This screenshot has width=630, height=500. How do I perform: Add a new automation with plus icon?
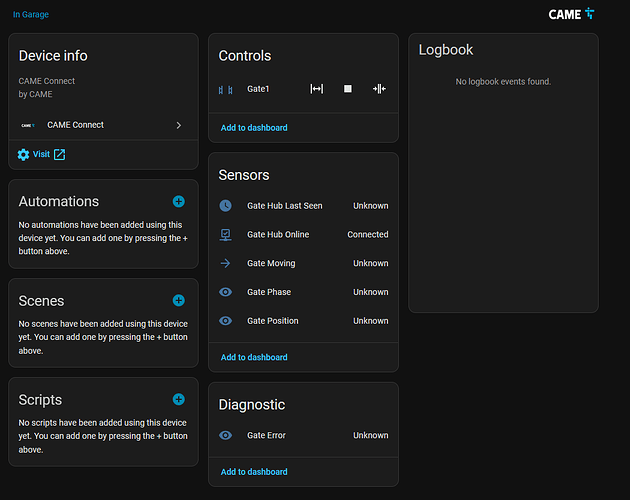click(178, 201)
